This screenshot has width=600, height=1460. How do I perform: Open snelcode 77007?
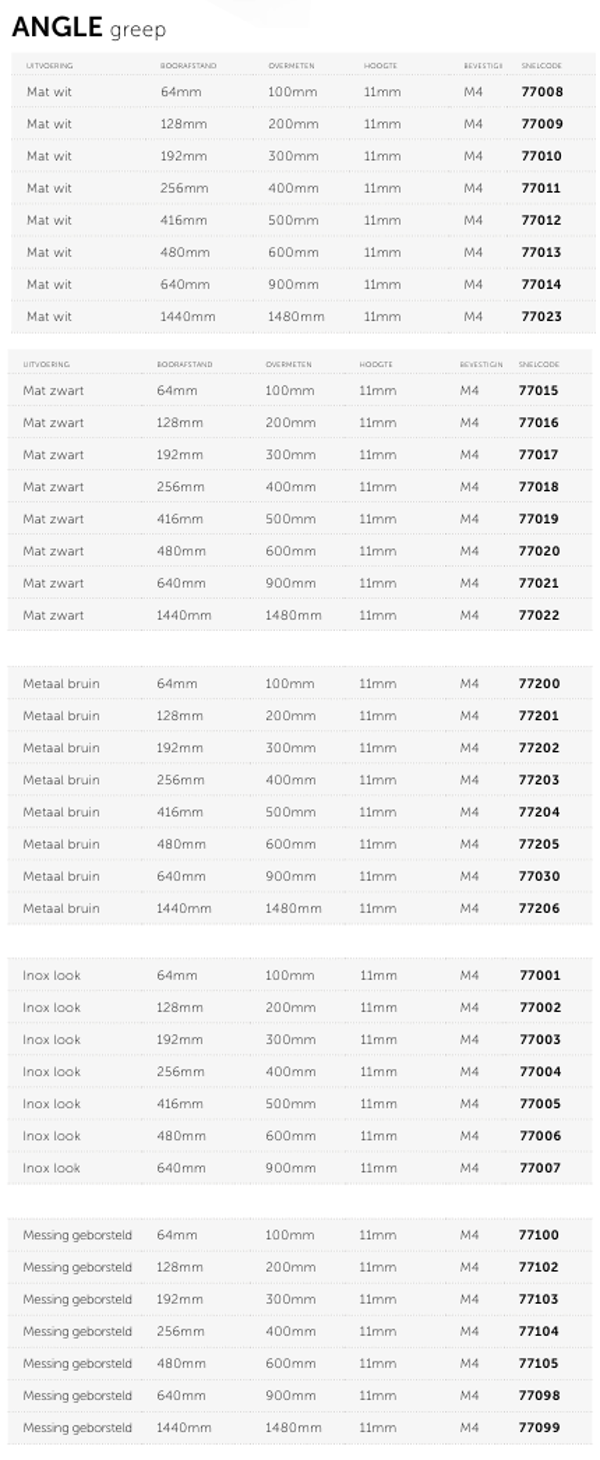[540, 1168]
